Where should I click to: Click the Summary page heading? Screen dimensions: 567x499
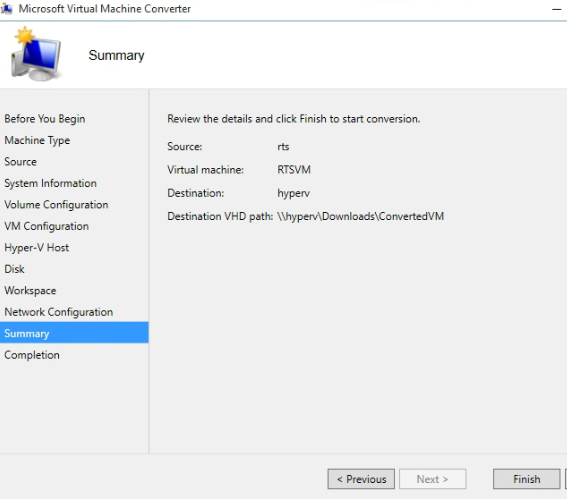pyautogui.click(x=116, y=55)
